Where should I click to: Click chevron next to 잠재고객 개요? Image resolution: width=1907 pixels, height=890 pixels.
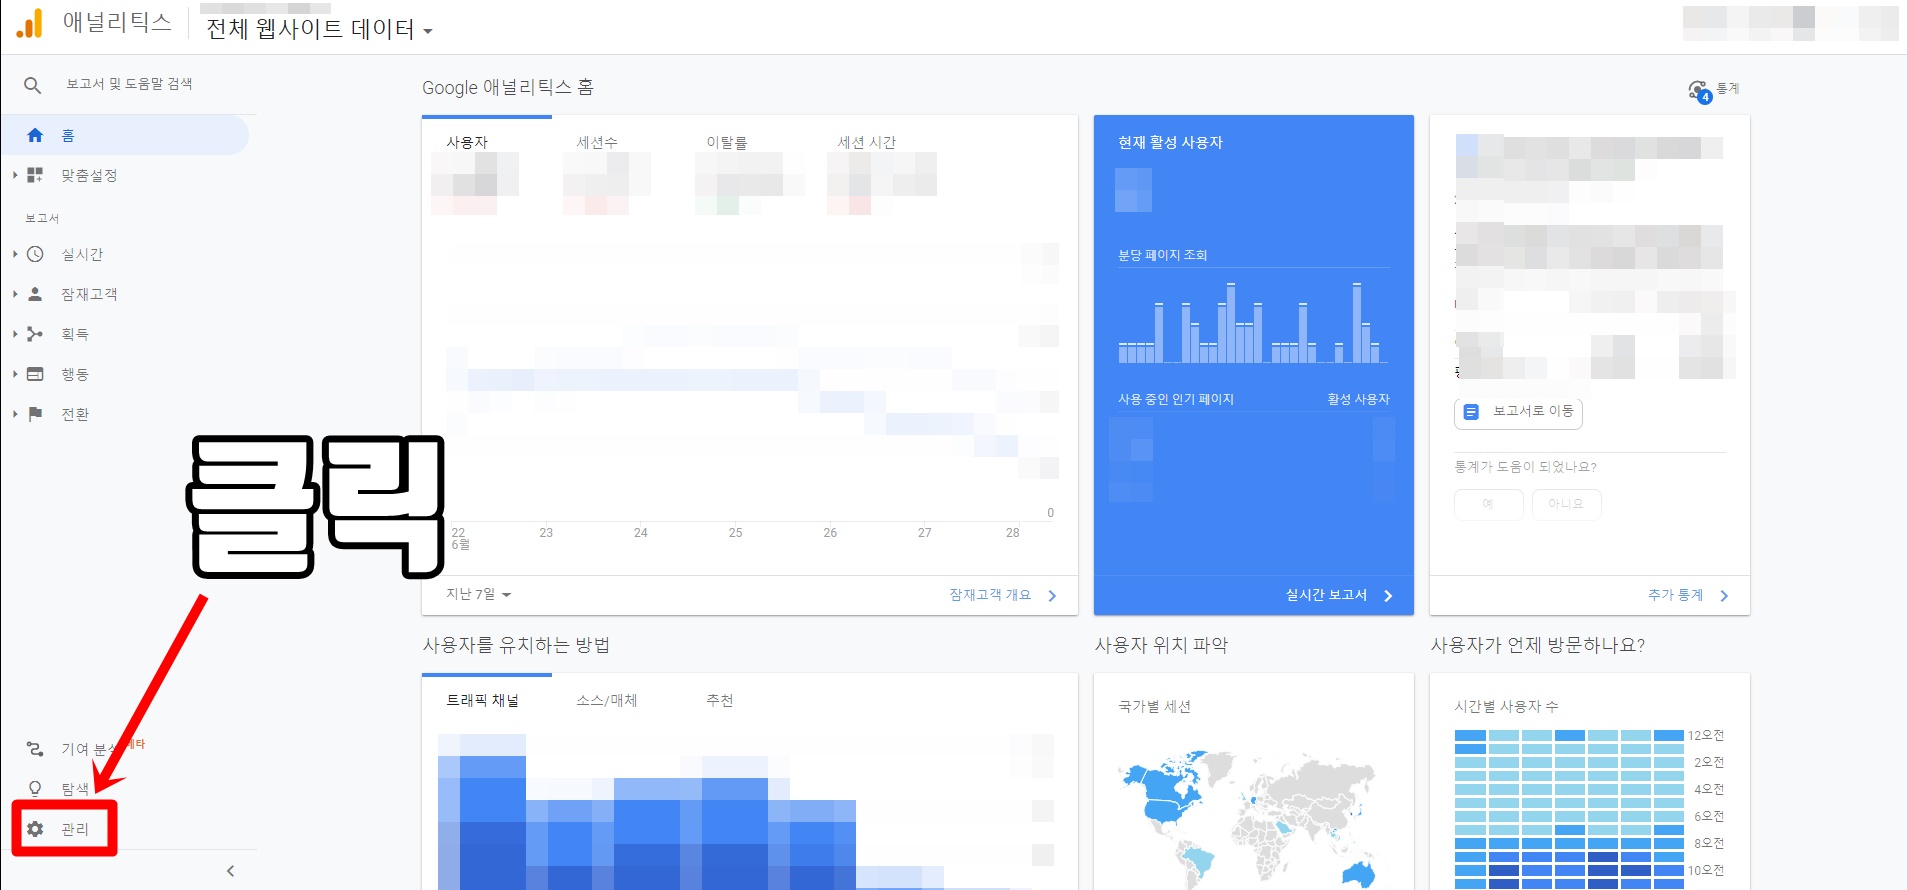[x=1052, y=596]
